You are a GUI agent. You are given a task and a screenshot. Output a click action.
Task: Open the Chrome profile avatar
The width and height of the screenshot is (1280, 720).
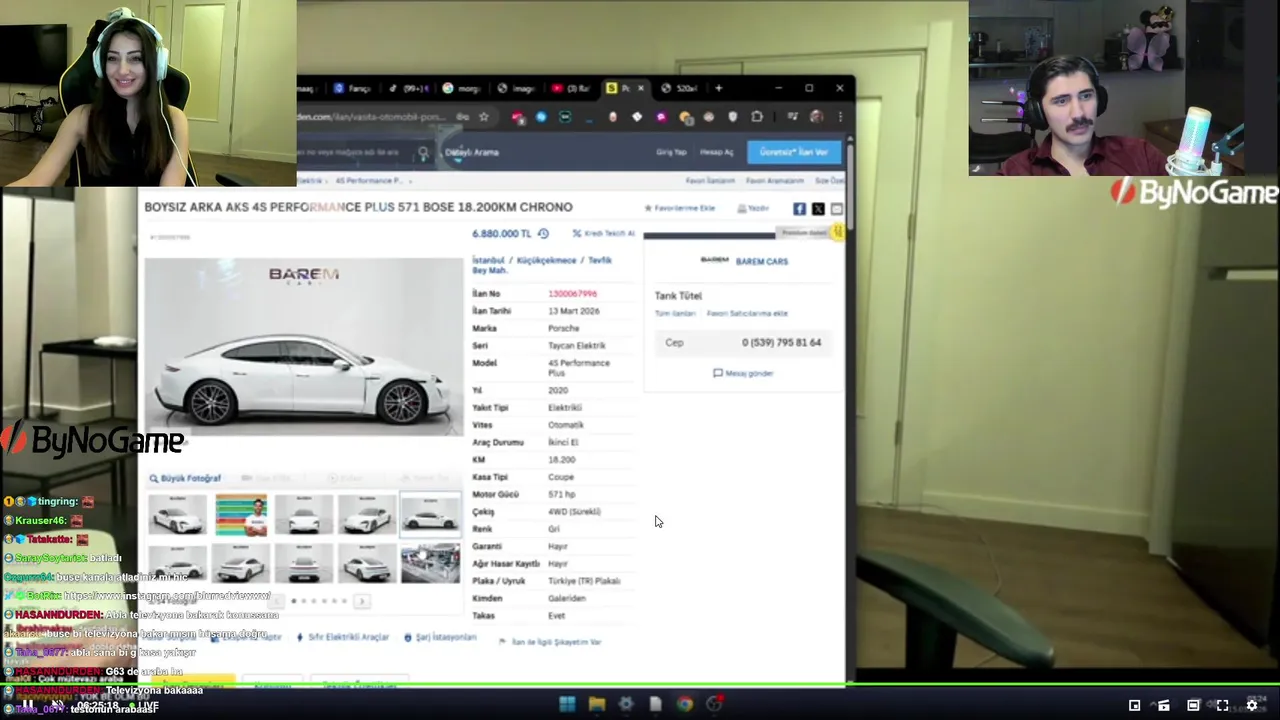(x=817, y=117)
